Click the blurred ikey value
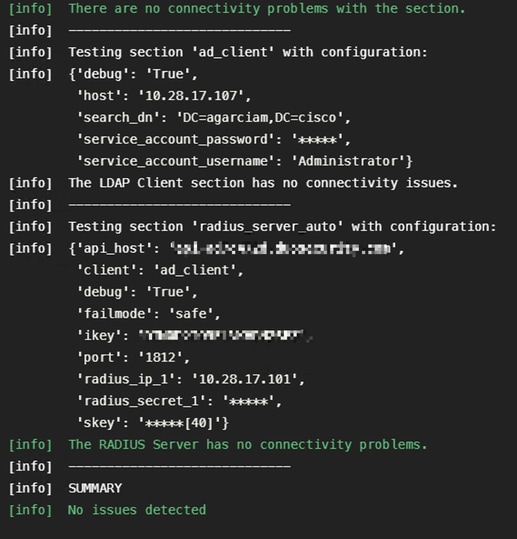 click(222, 335)
